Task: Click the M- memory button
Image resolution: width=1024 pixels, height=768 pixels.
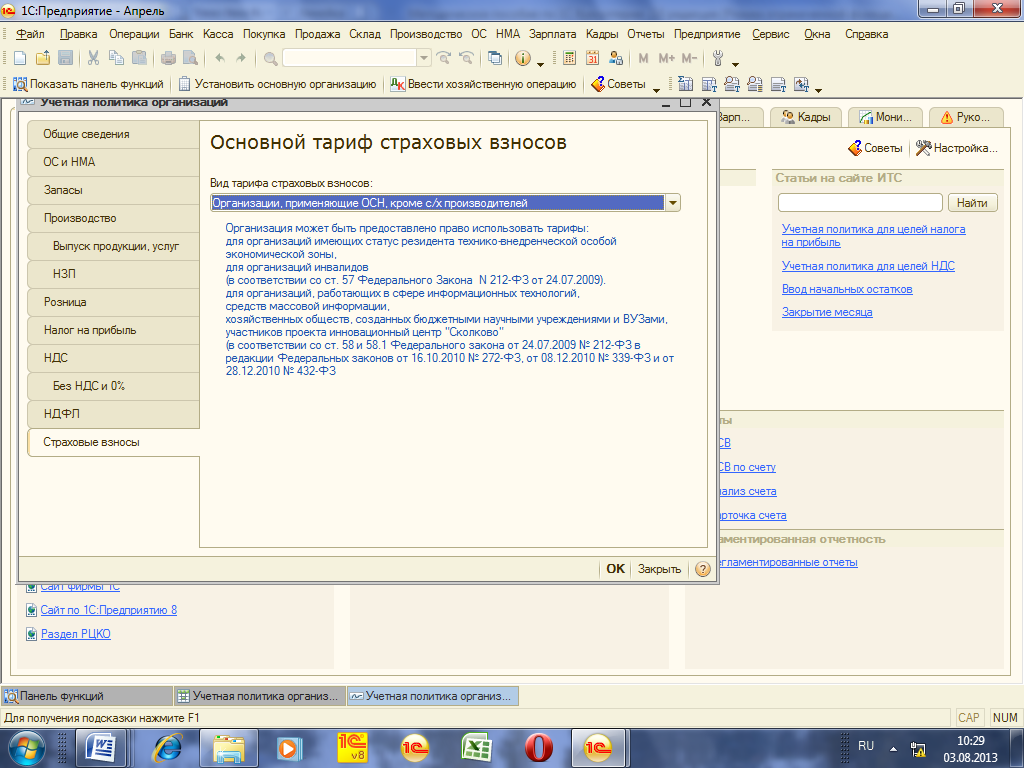Action: (689, 58)
